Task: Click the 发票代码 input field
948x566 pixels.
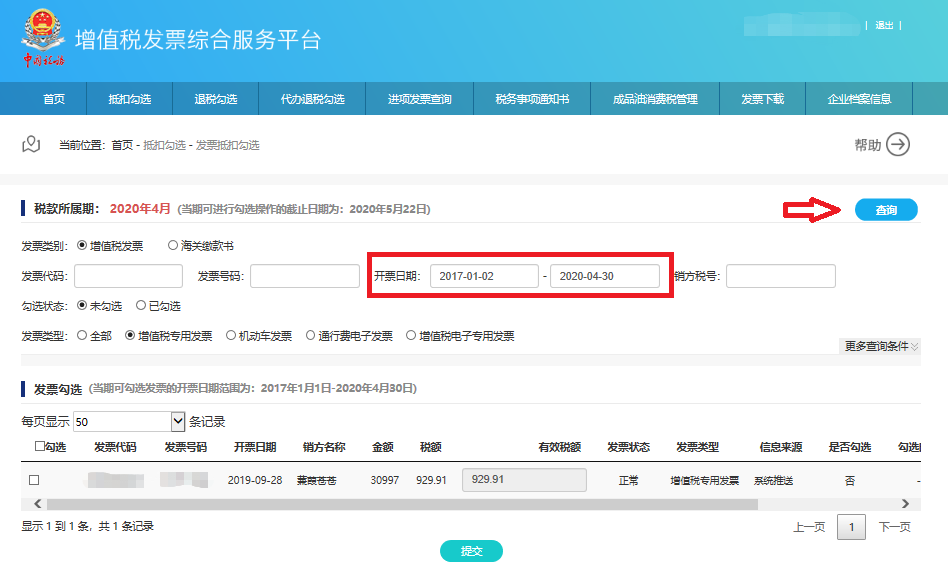Action: [x=128, y=276]
